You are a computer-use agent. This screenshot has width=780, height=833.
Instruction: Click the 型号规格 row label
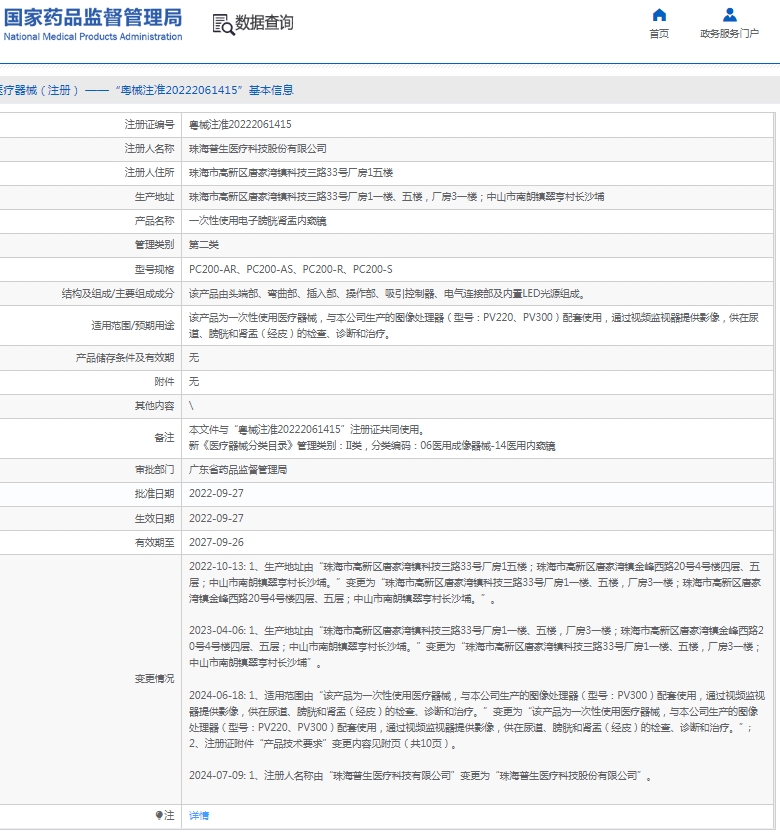pos(154,269)
